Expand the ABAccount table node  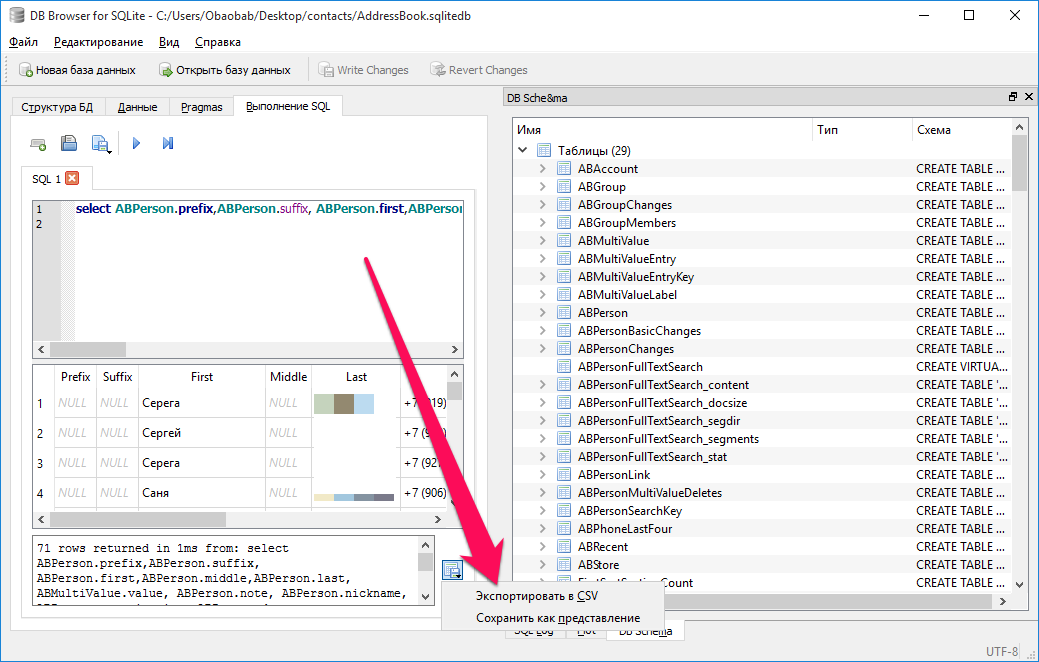pyautogui.click(x=543, y=169)
